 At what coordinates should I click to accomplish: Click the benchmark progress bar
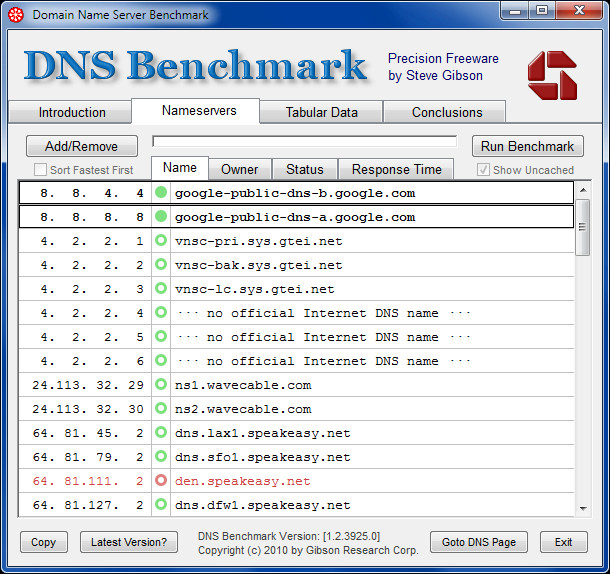coord(305,142)
